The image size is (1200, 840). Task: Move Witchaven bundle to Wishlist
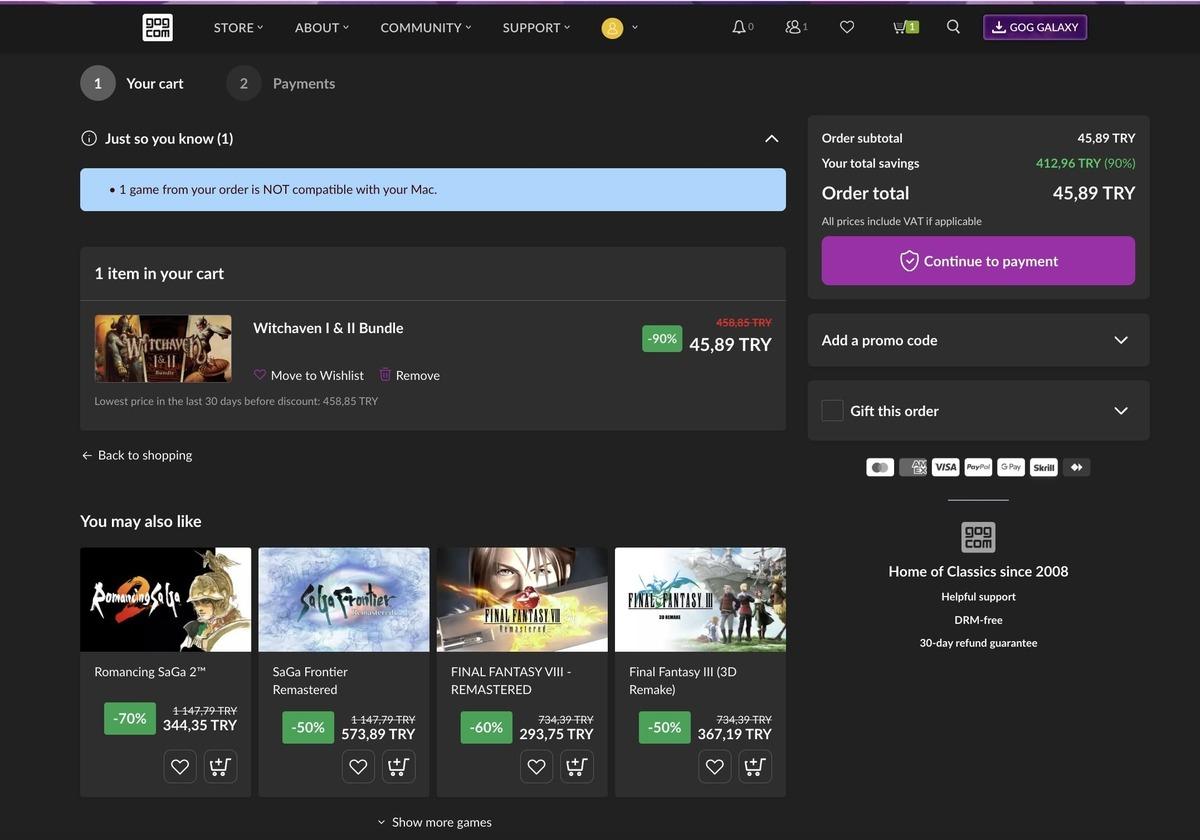click(309, 375)
